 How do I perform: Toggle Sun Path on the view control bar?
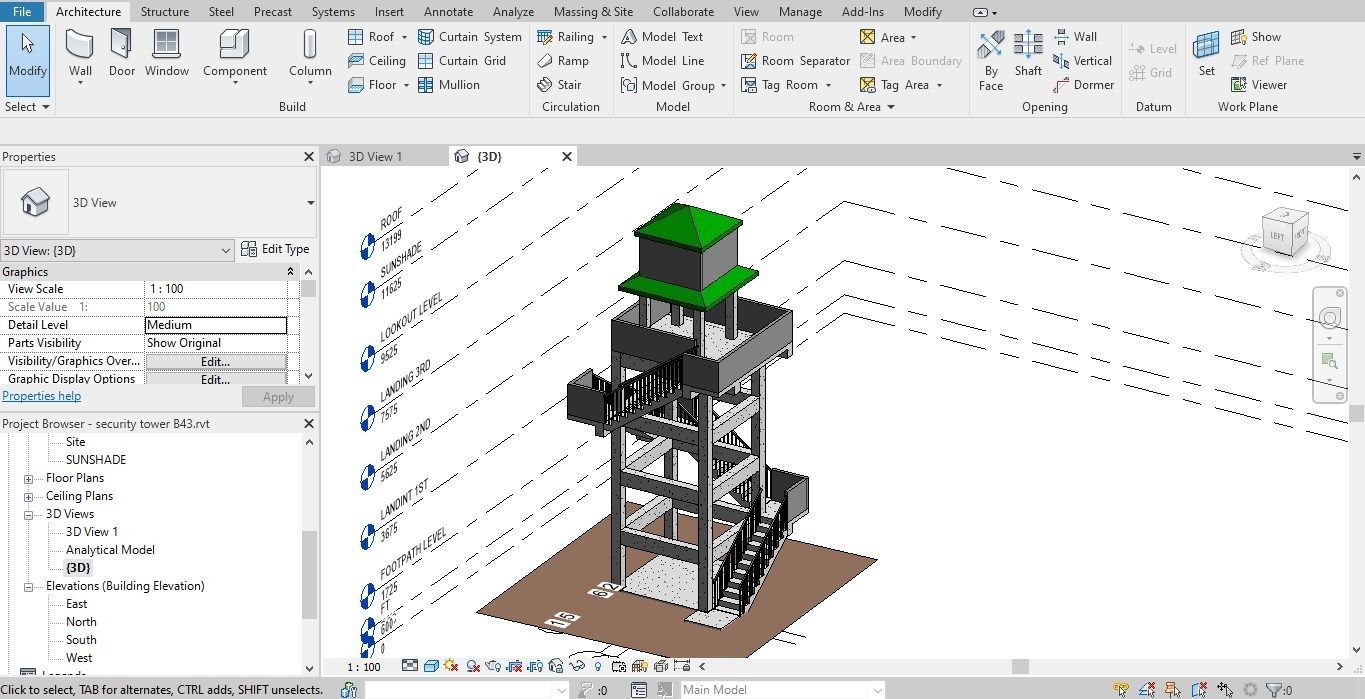(451, 666)
